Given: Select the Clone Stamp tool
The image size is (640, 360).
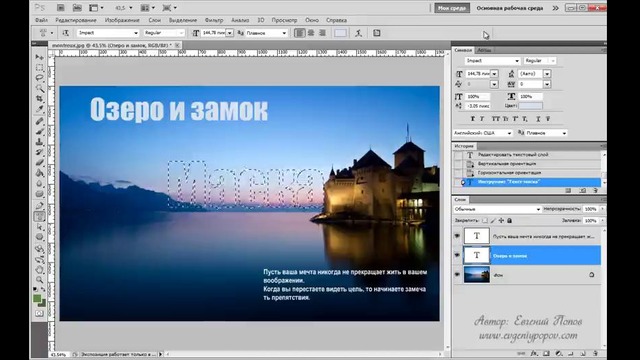Looking at the screenshot, I should (x=39, y=142).
